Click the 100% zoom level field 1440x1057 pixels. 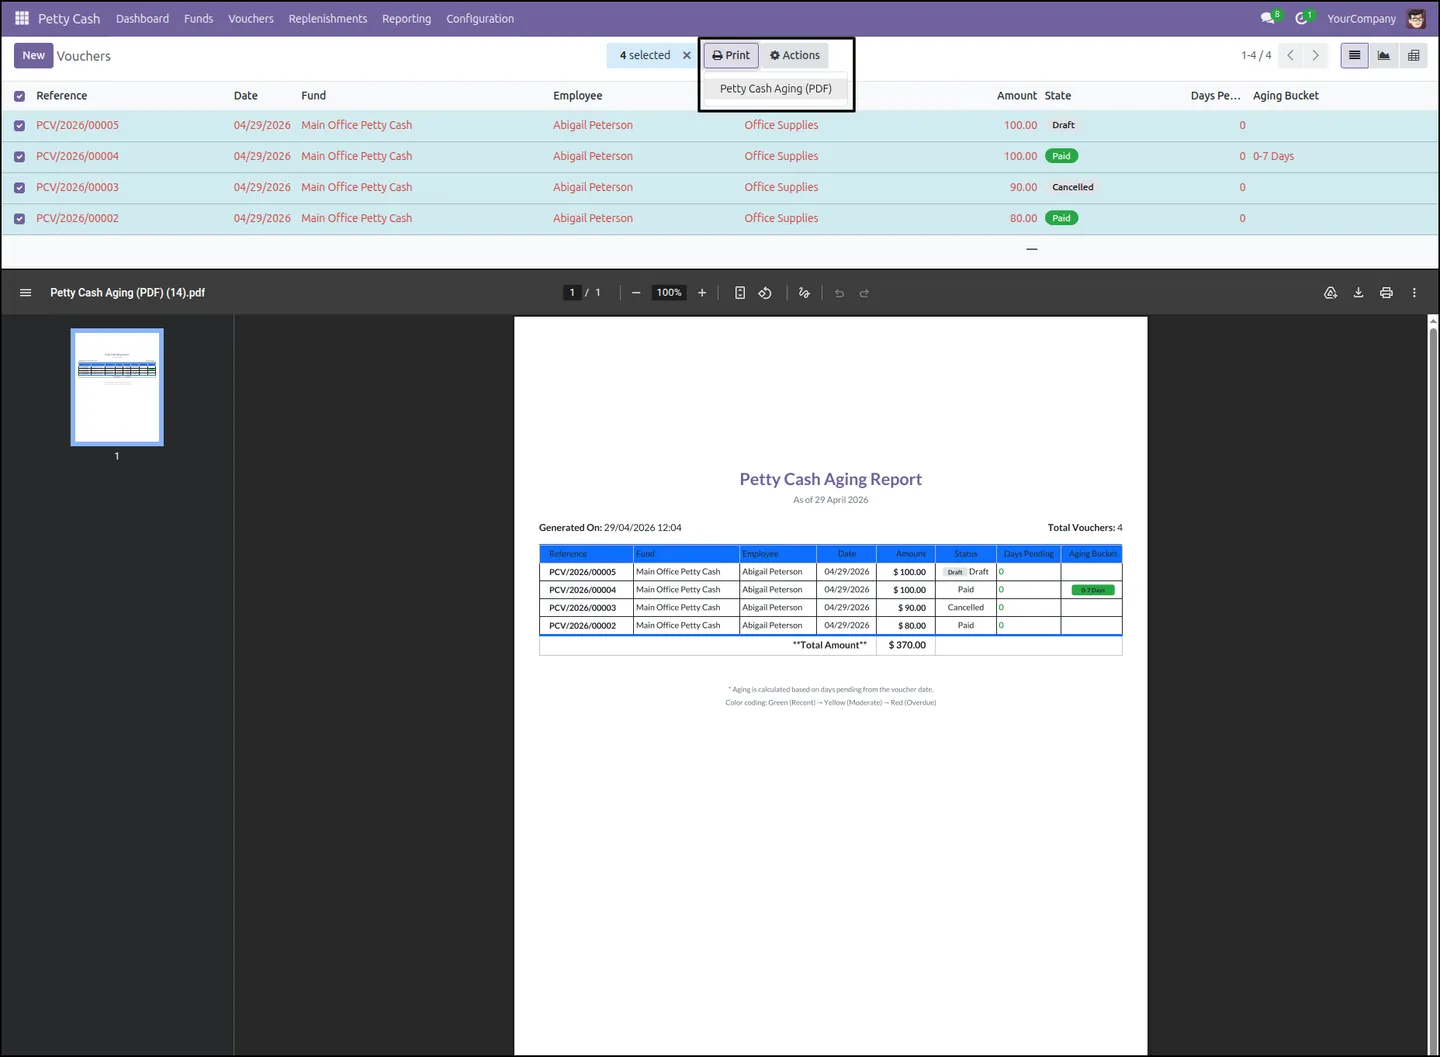[669, 293]
